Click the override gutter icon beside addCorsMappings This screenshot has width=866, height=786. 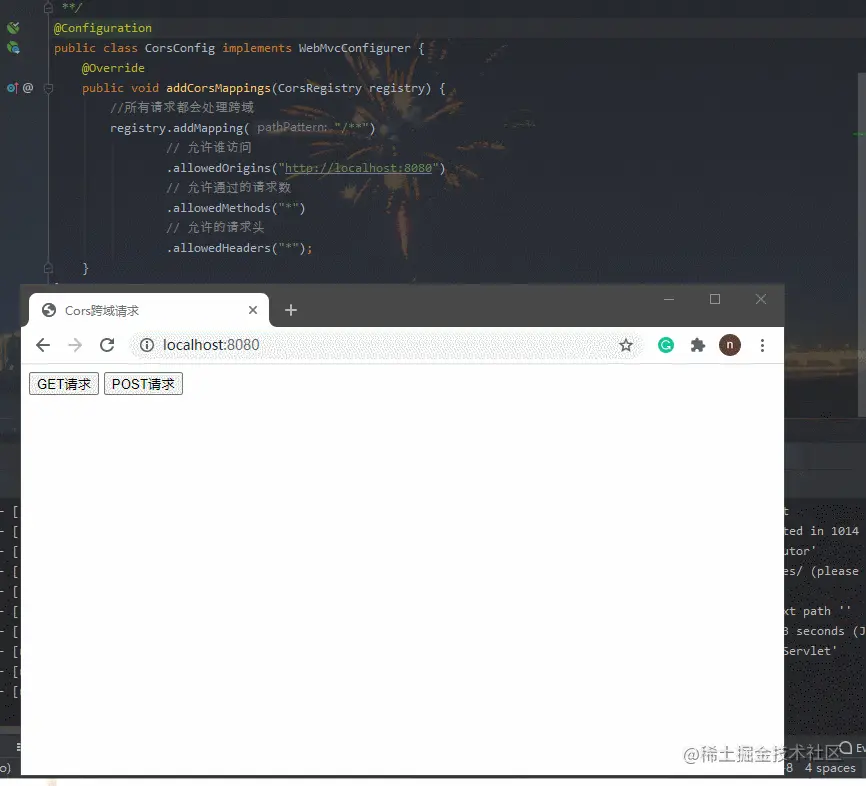[12, 88]
